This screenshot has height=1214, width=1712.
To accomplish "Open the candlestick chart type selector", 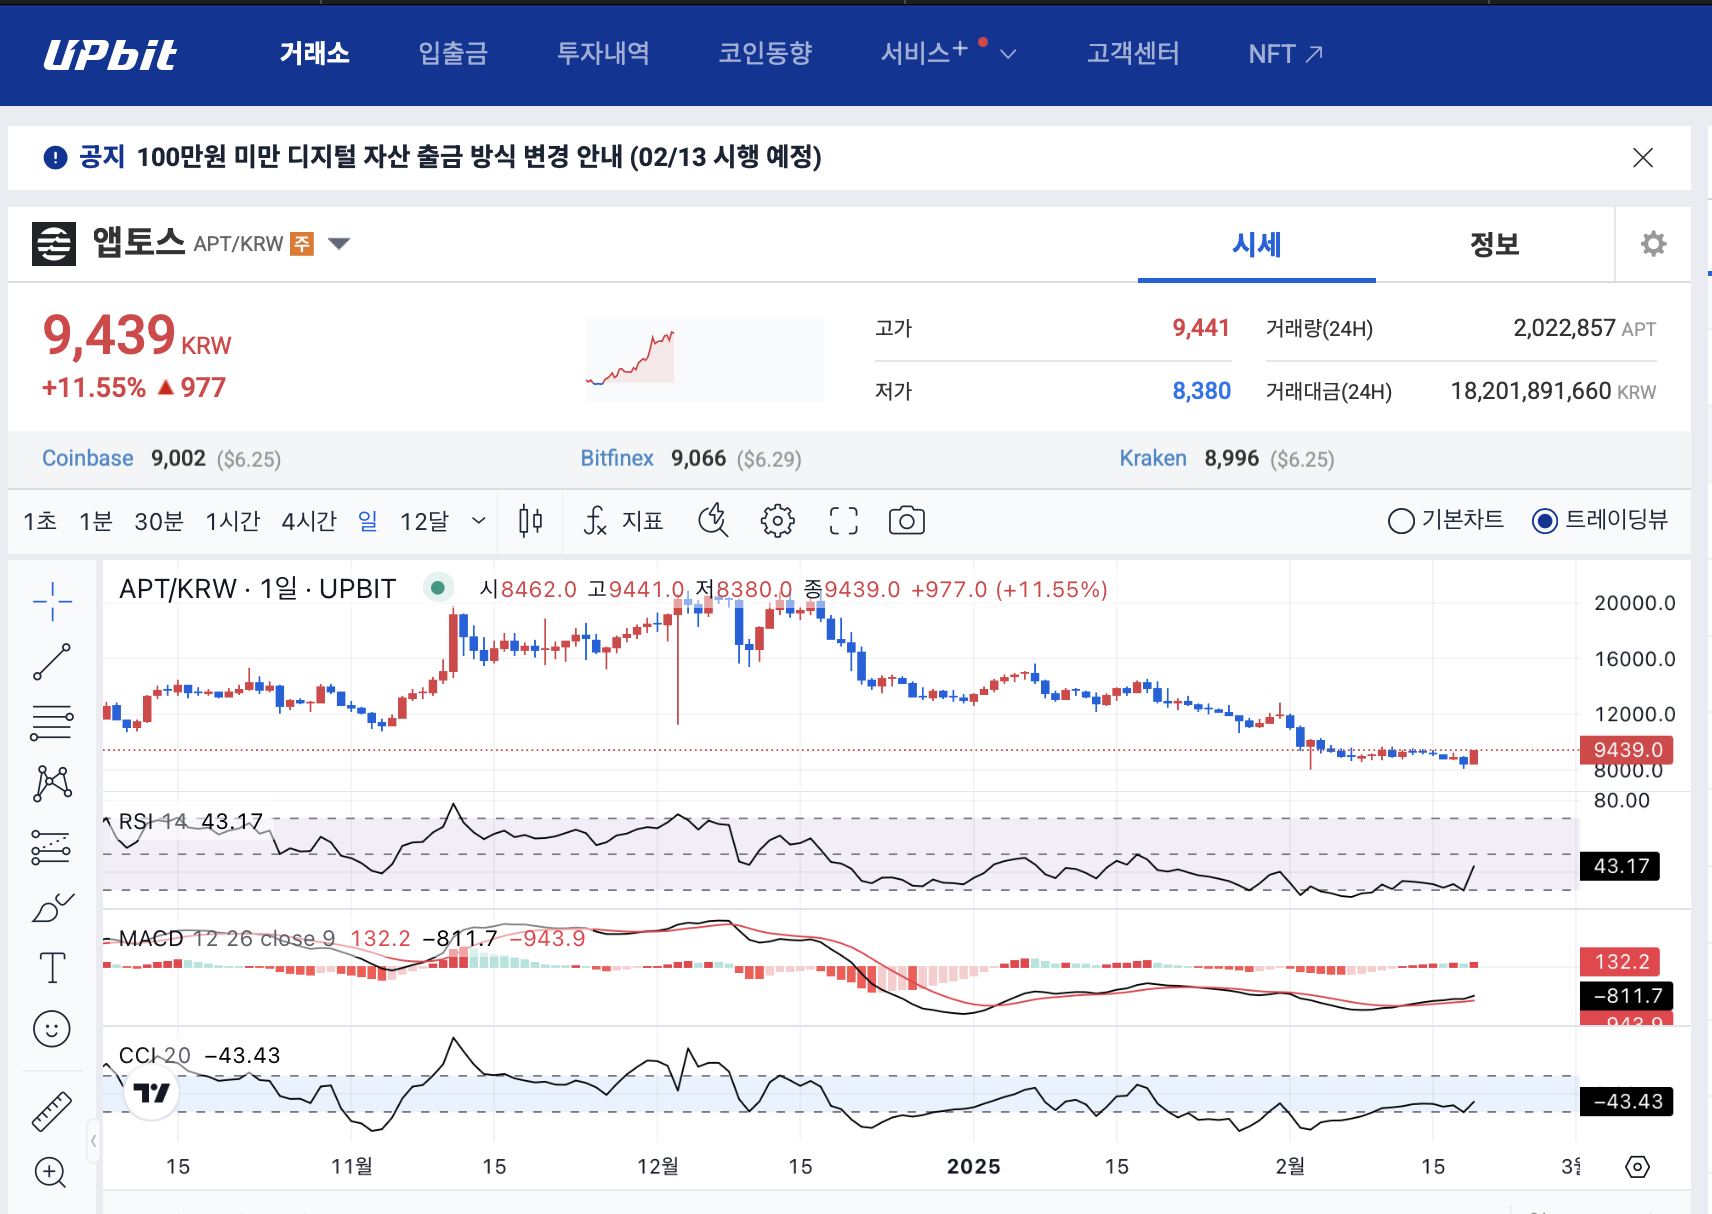I will [x=530, y=521].
